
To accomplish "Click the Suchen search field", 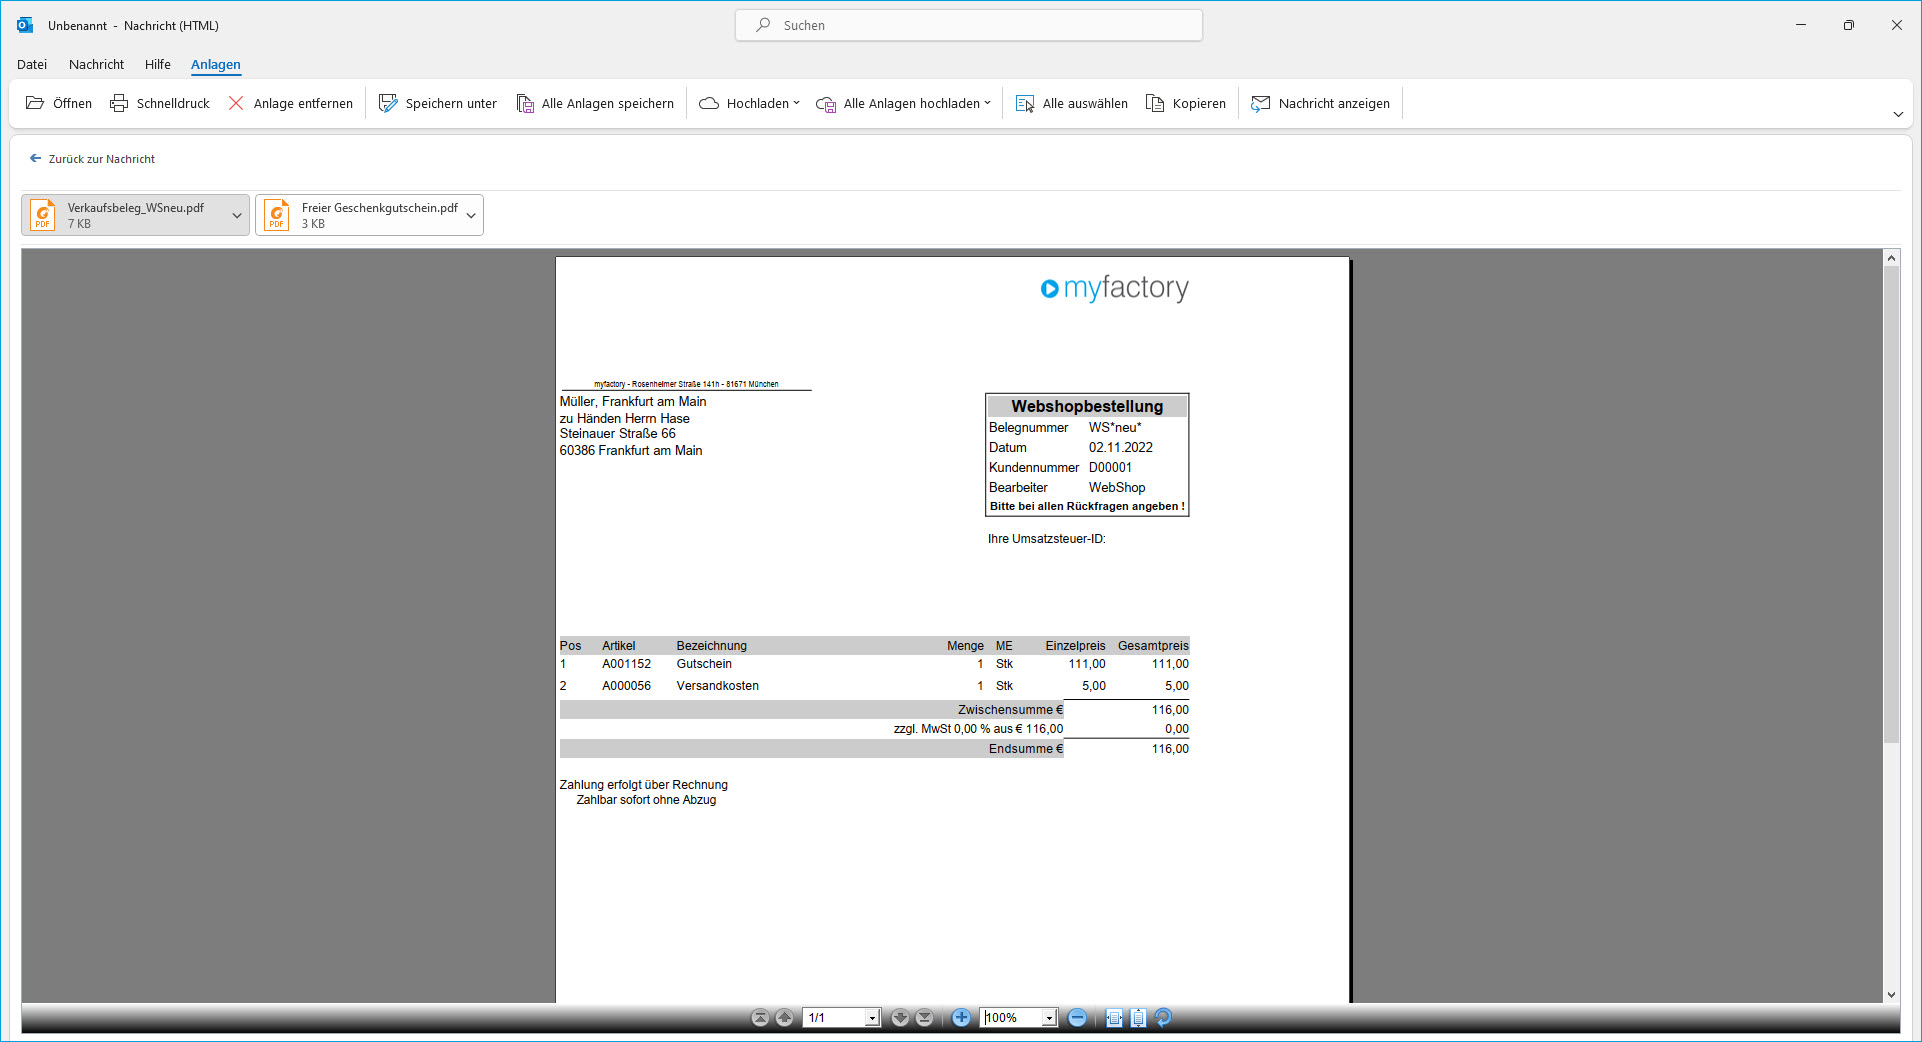I will coord(969,25).
